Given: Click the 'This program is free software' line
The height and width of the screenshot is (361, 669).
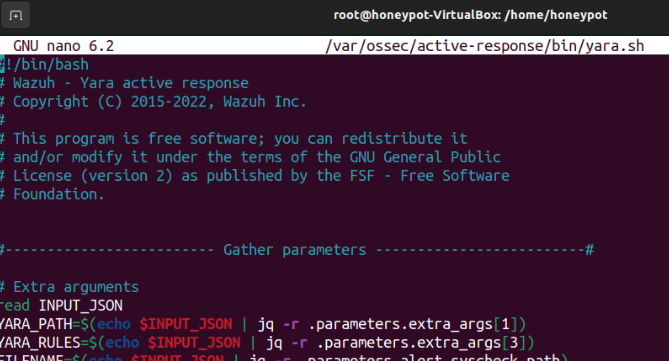Looking at the screenshot, I should (234, 139).
